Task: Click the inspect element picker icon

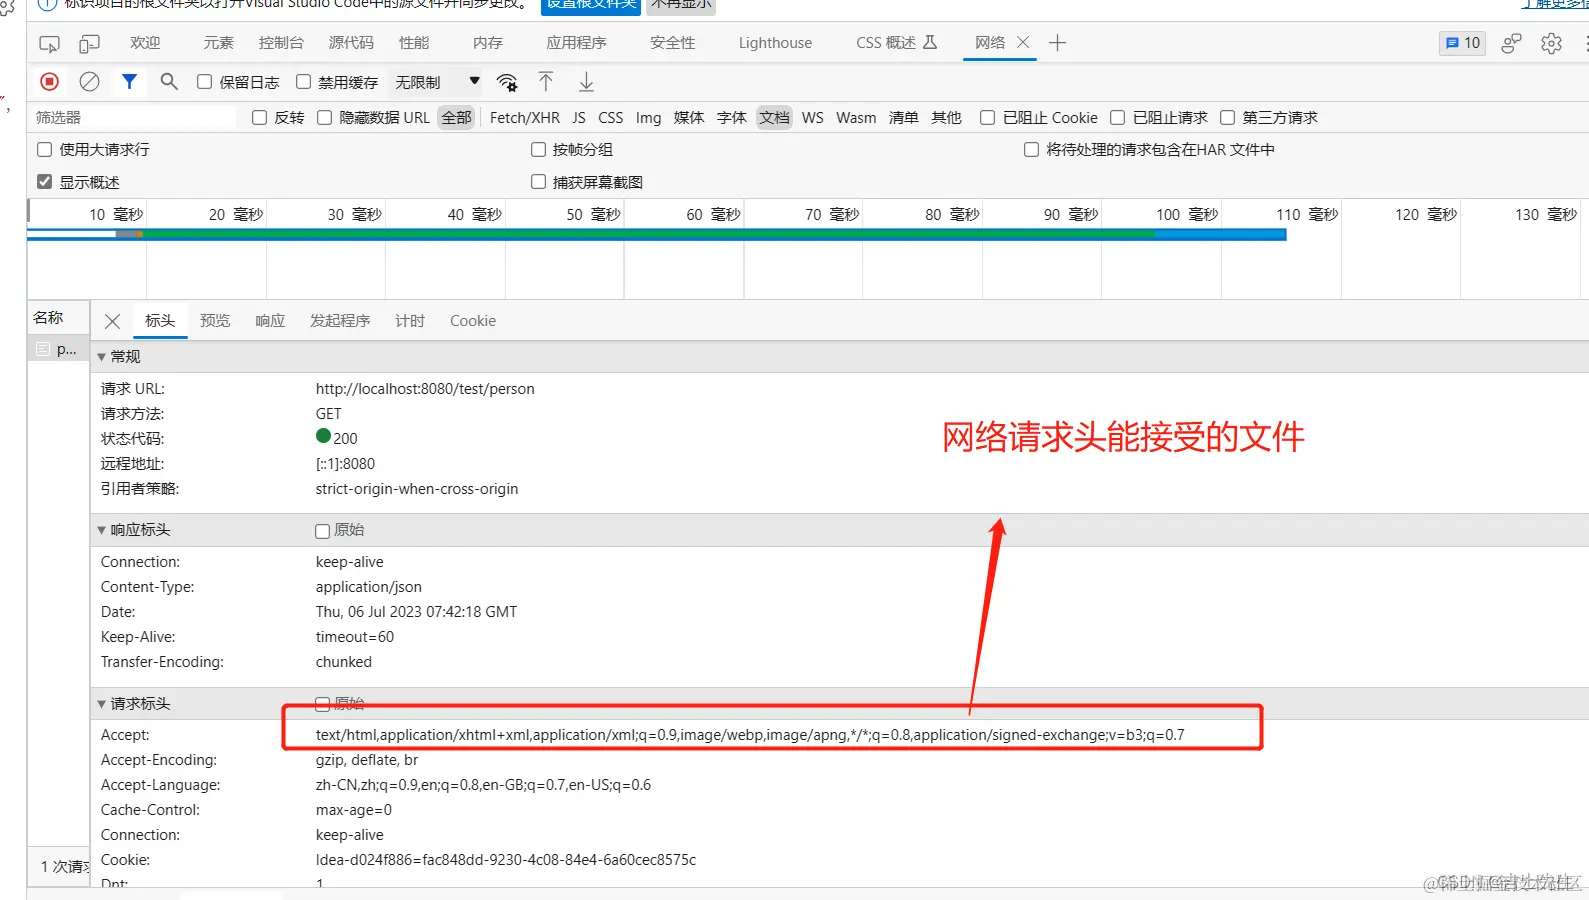Action: pyautogui.click(x=49, y=43)
